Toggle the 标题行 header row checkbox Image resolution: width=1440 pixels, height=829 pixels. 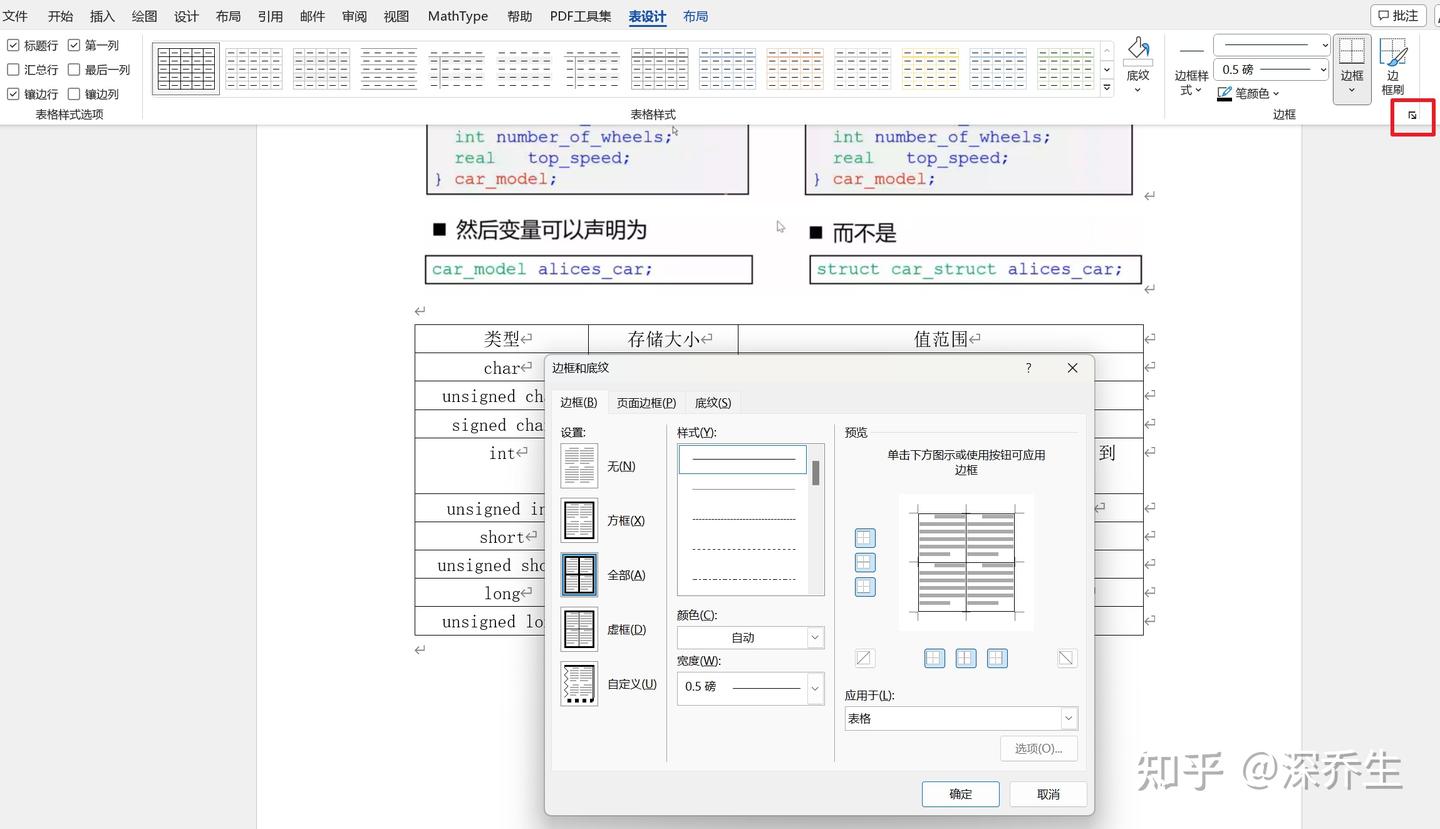click(13, 45)
